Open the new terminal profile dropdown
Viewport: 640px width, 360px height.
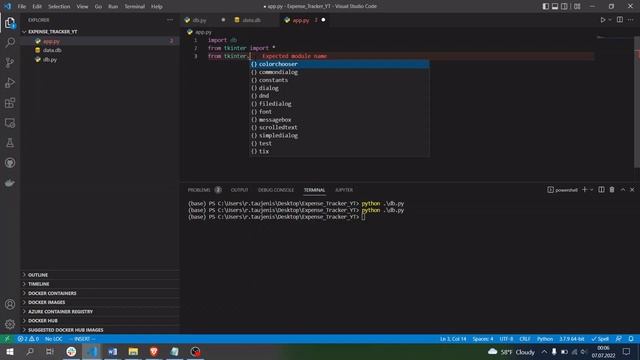(591, 190)
